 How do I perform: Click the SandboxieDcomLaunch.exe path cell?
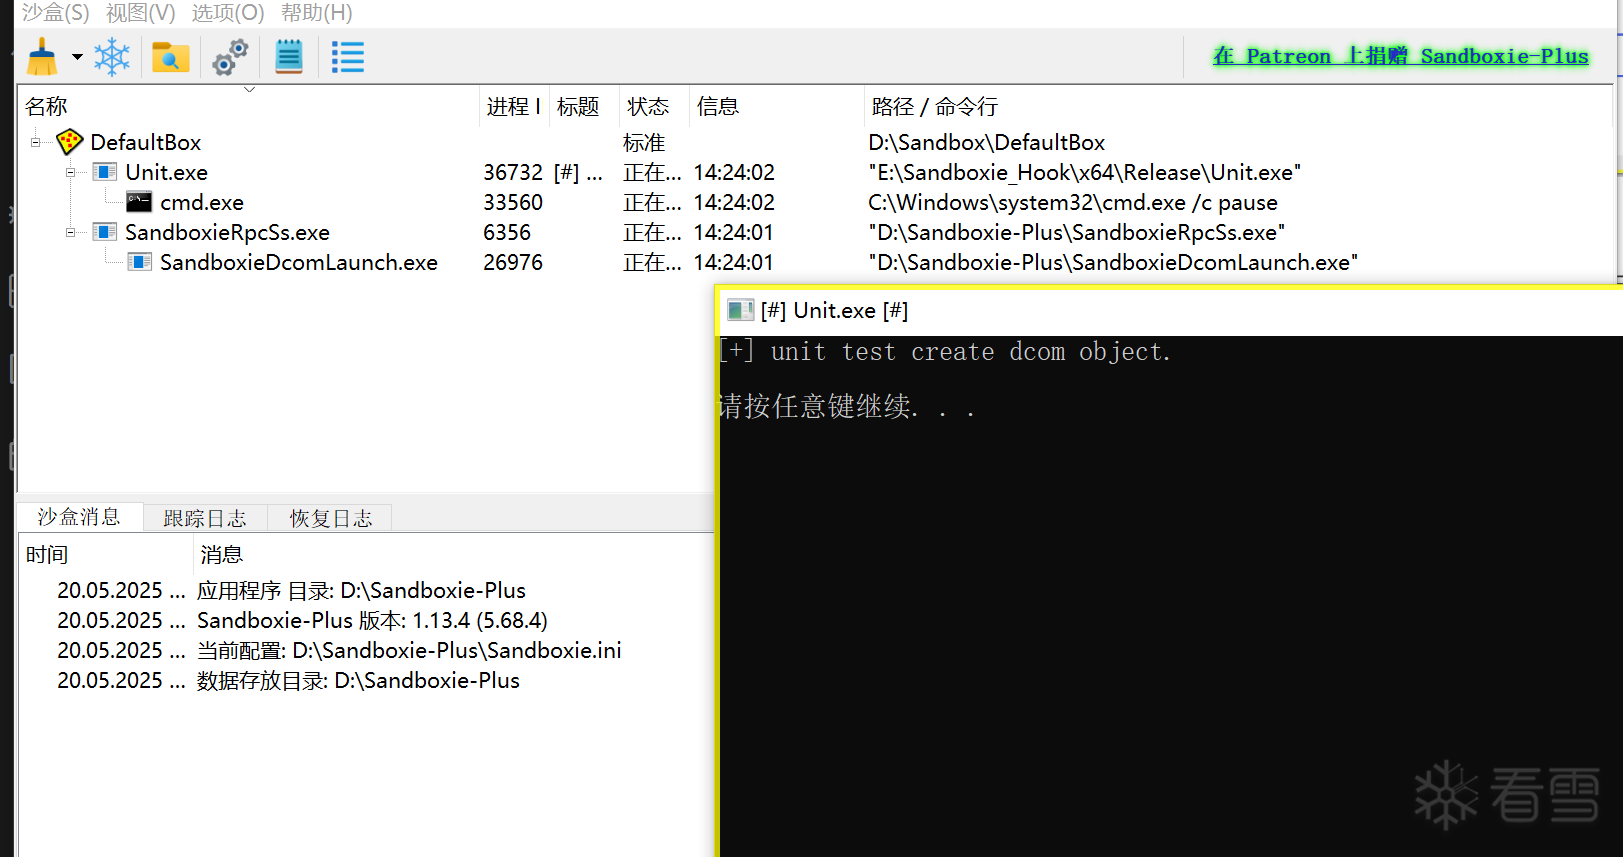1113,262
